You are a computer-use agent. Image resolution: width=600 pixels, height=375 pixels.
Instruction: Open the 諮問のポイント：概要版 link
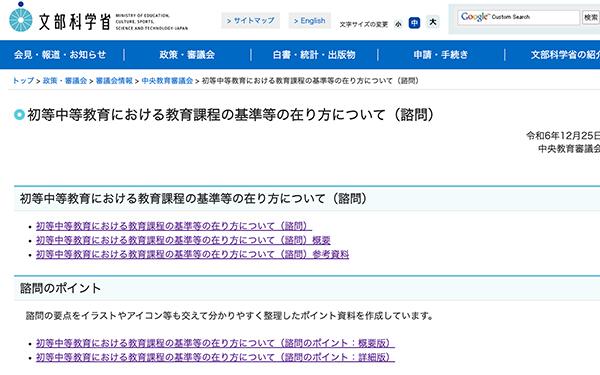click(x=215, y=343)
